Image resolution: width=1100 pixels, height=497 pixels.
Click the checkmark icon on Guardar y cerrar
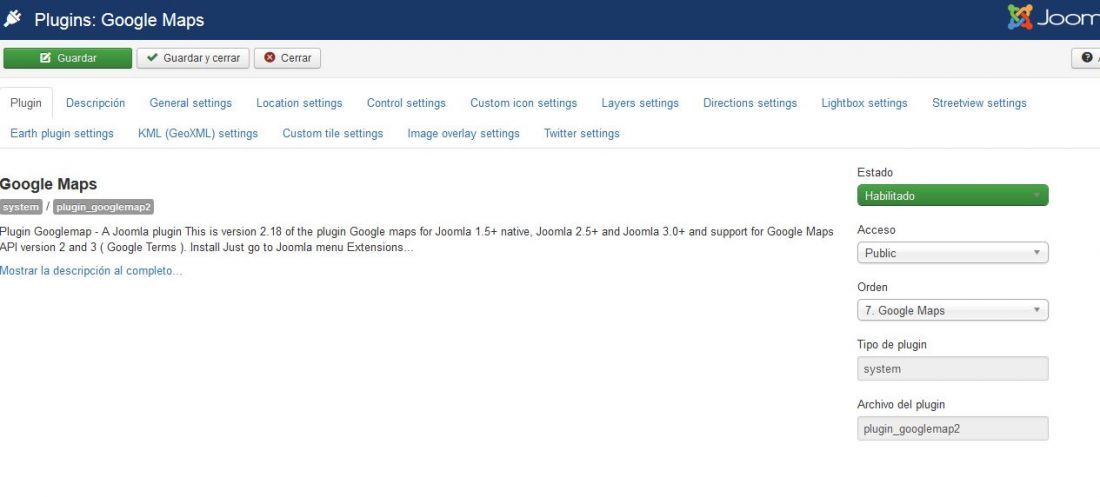[152, 58]
